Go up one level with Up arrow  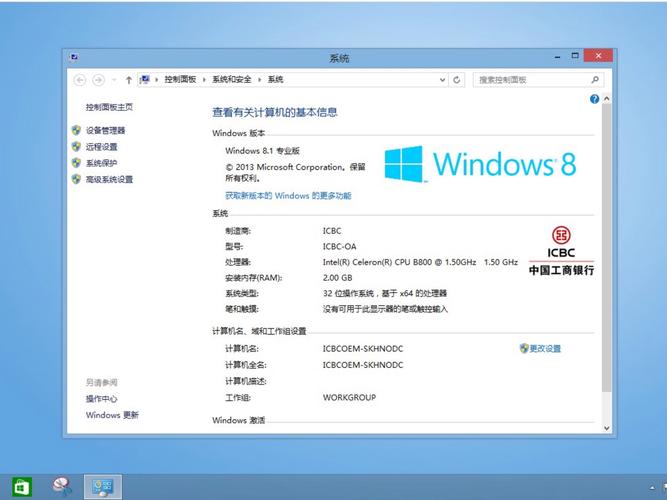click(128, 80)
